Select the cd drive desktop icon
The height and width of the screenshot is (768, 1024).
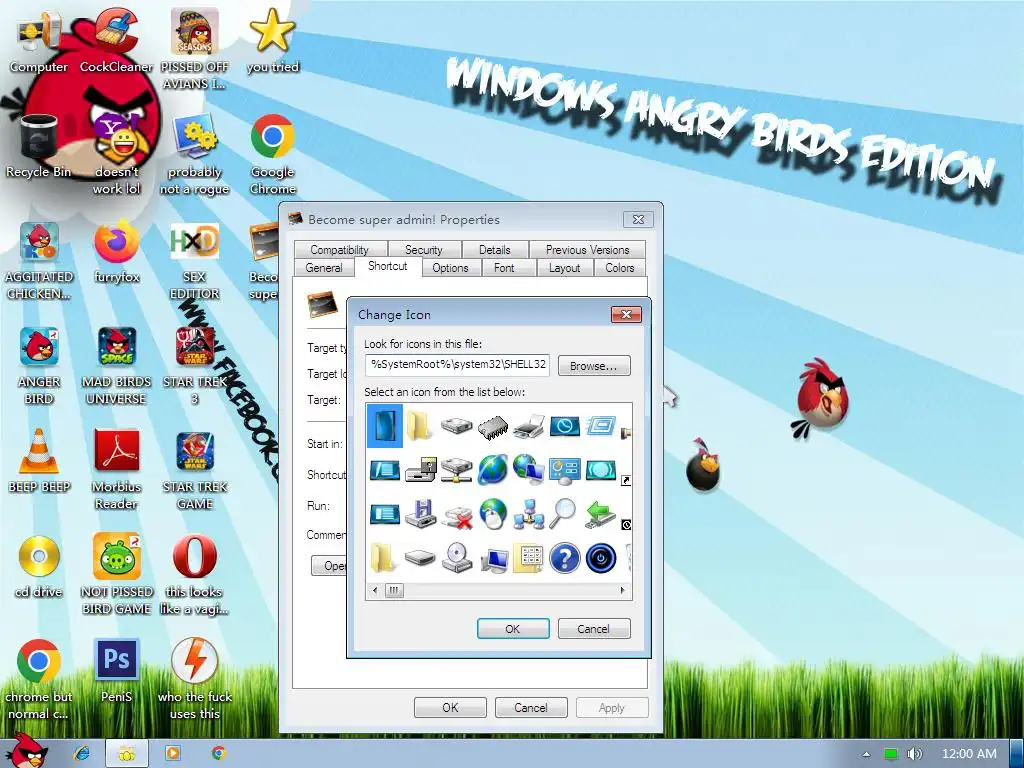click(39, 566)
